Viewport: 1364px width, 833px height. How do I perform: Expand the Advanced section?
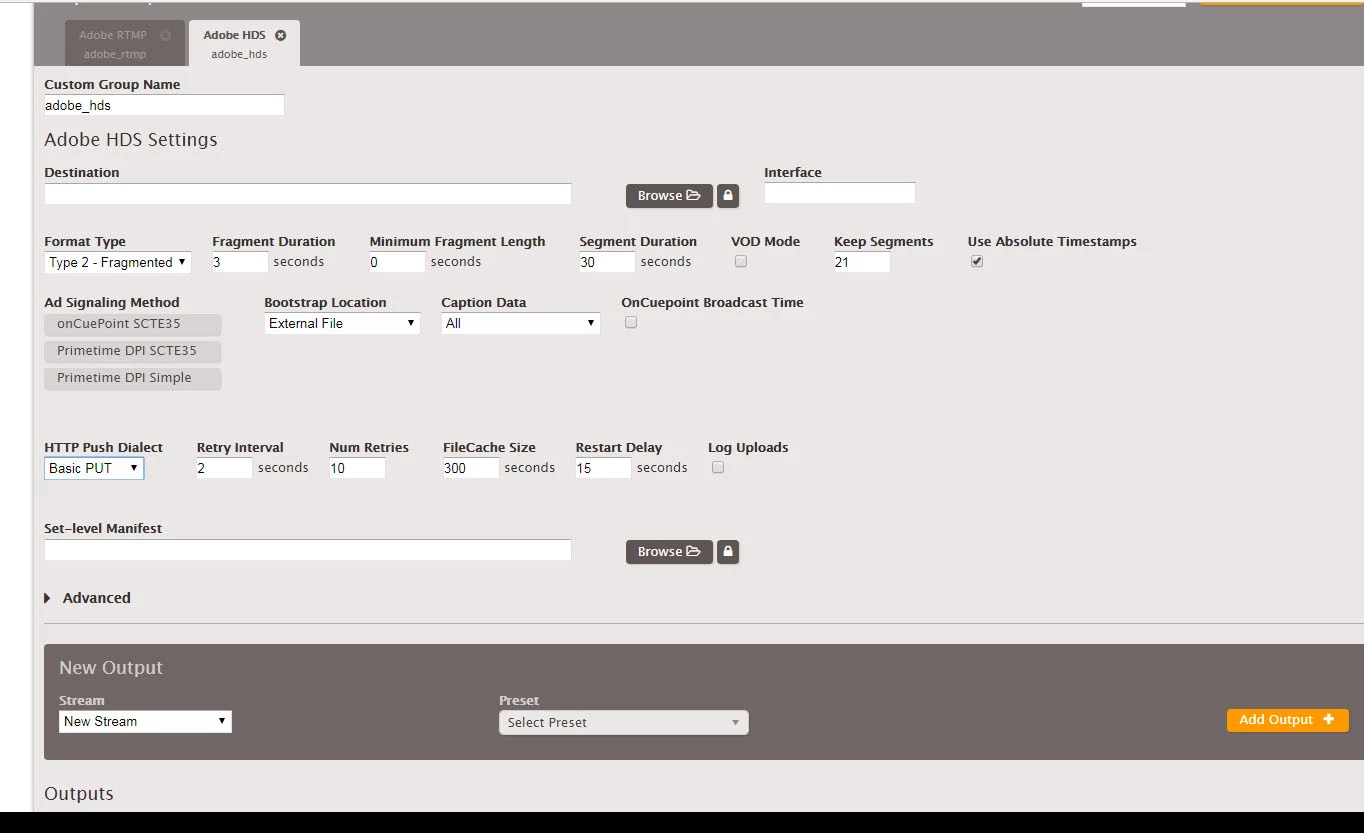[x=88, y=598]
